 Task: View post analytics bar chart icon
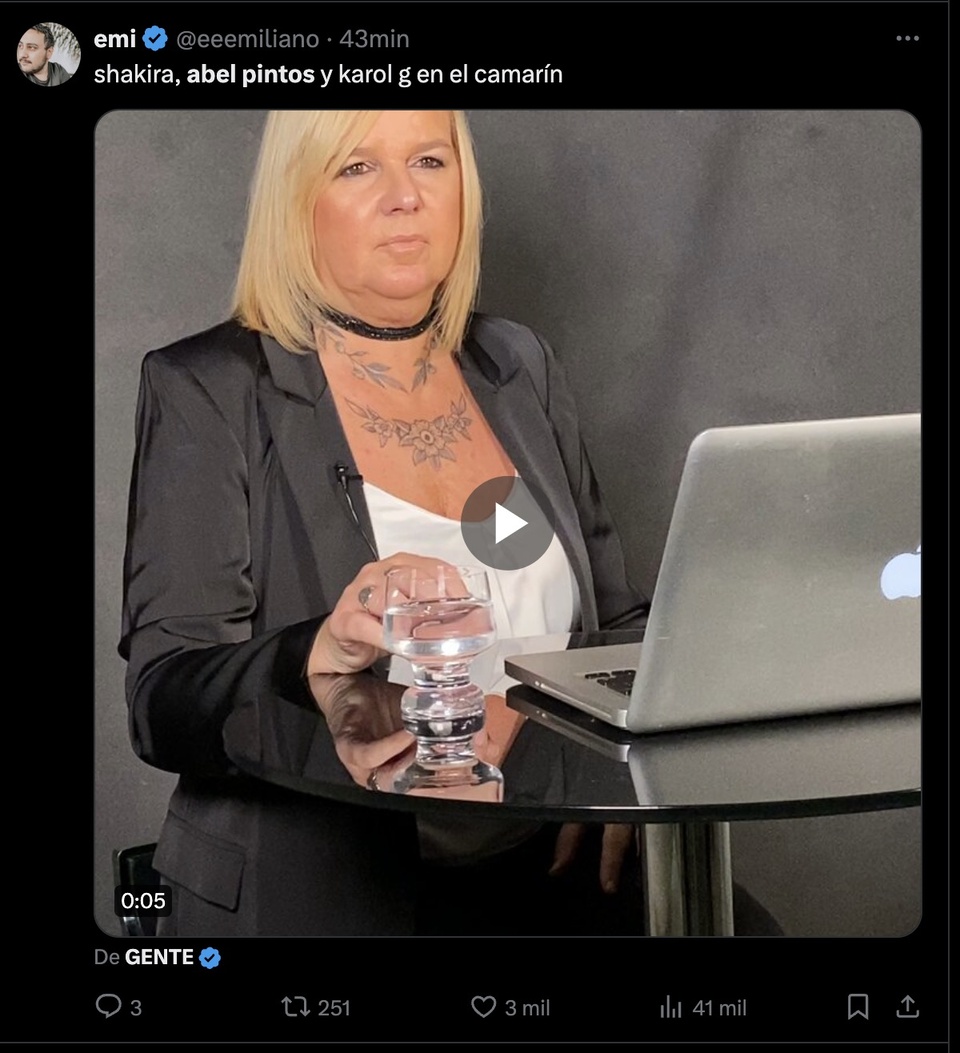point(671,1007)
